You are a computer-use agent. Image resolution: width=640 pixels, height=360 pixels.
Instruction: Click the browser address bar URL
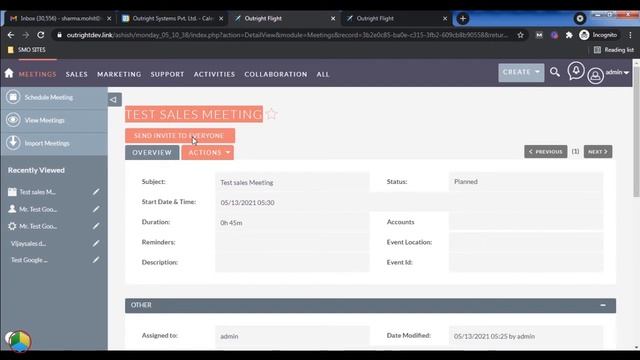(287, 35)
